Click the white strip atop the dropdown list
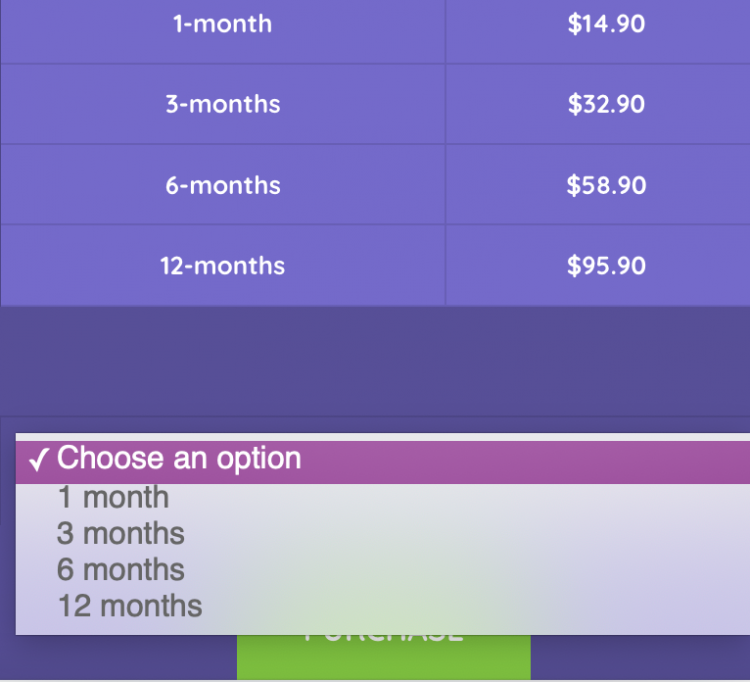Image resolution: width=750 pixels, height=682 pixels. [x=380, y=437]
